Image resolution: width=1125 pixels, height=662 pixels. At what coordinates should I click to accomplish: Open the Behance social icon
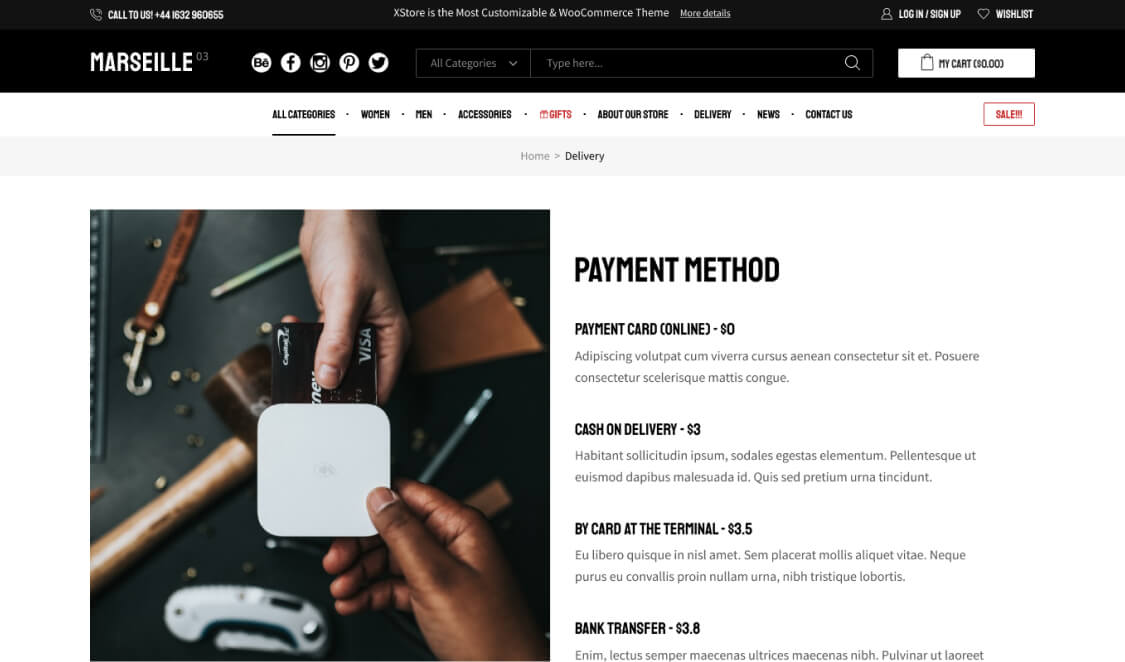261,62
